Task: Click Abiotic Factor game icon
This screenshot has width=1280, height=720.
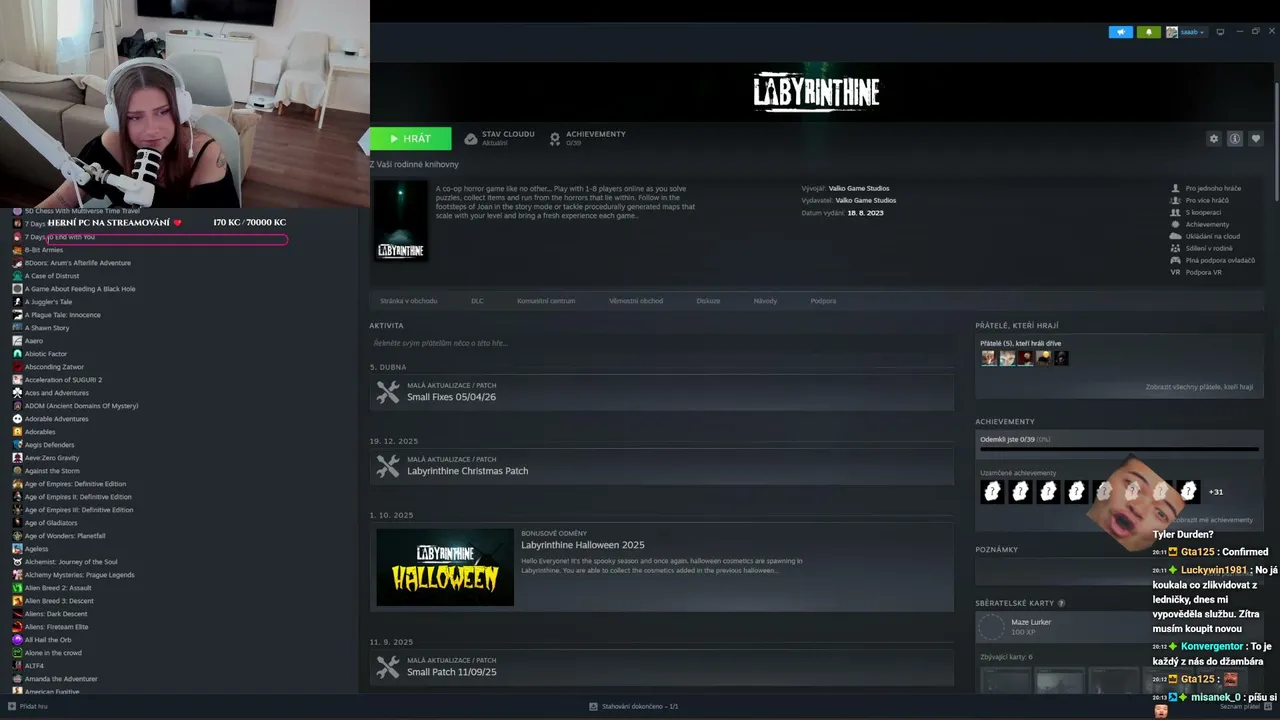Action: pos(17,354)
